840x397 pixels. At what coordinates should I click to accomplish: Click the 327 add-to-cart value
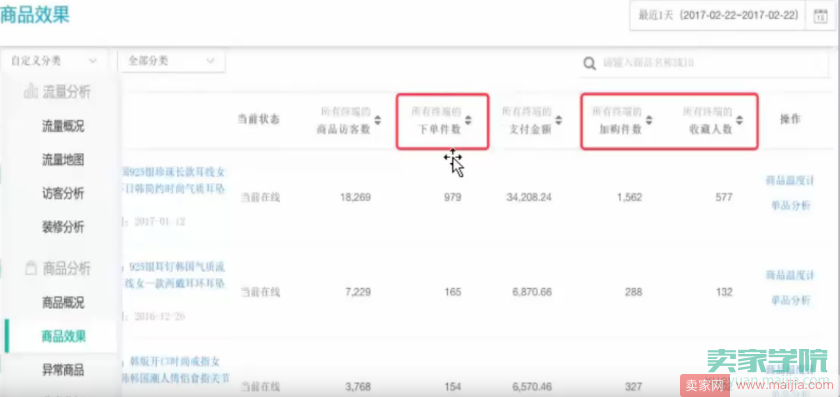coord(633,387)
